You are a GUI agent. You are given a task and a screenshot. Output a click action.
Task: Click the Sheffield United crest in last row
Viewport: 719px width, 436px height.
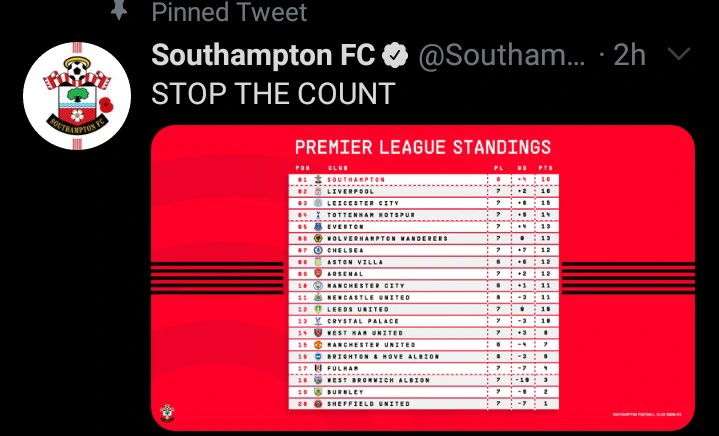click(x=318, y=404)
